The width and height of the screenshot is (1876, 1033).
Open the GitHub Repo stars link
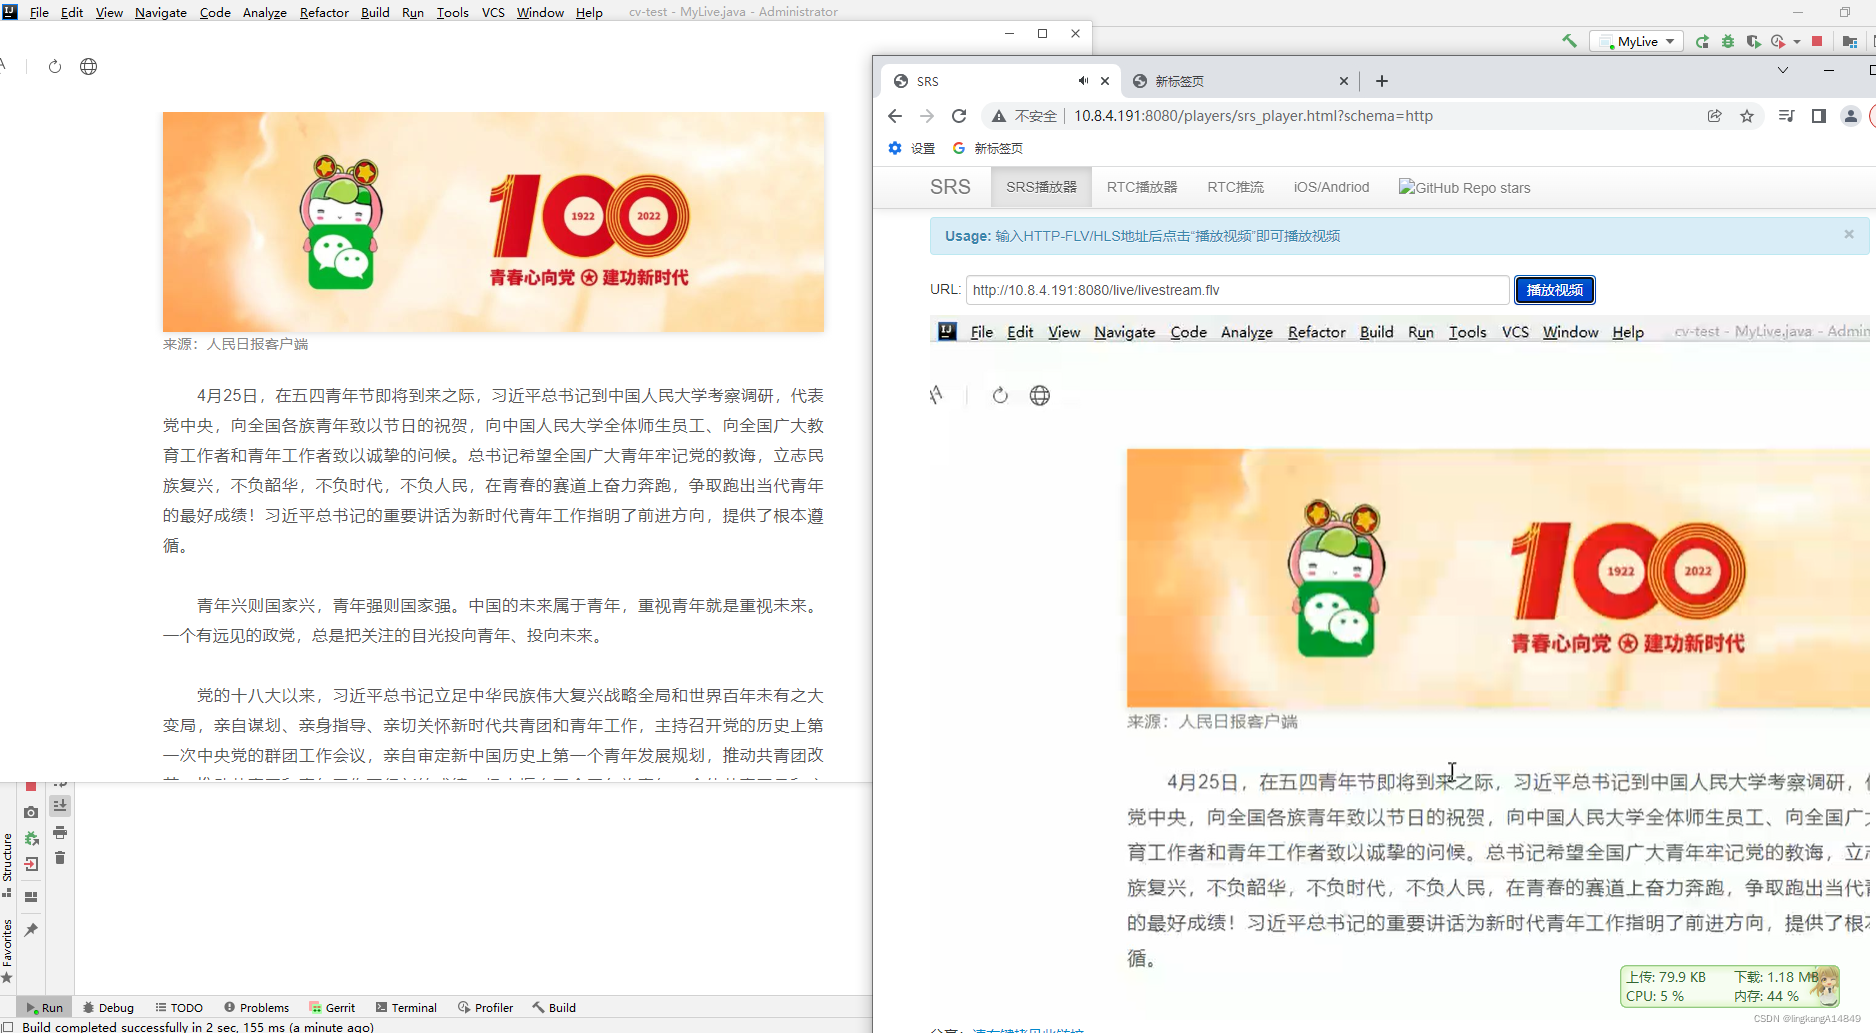point(1464,187)
